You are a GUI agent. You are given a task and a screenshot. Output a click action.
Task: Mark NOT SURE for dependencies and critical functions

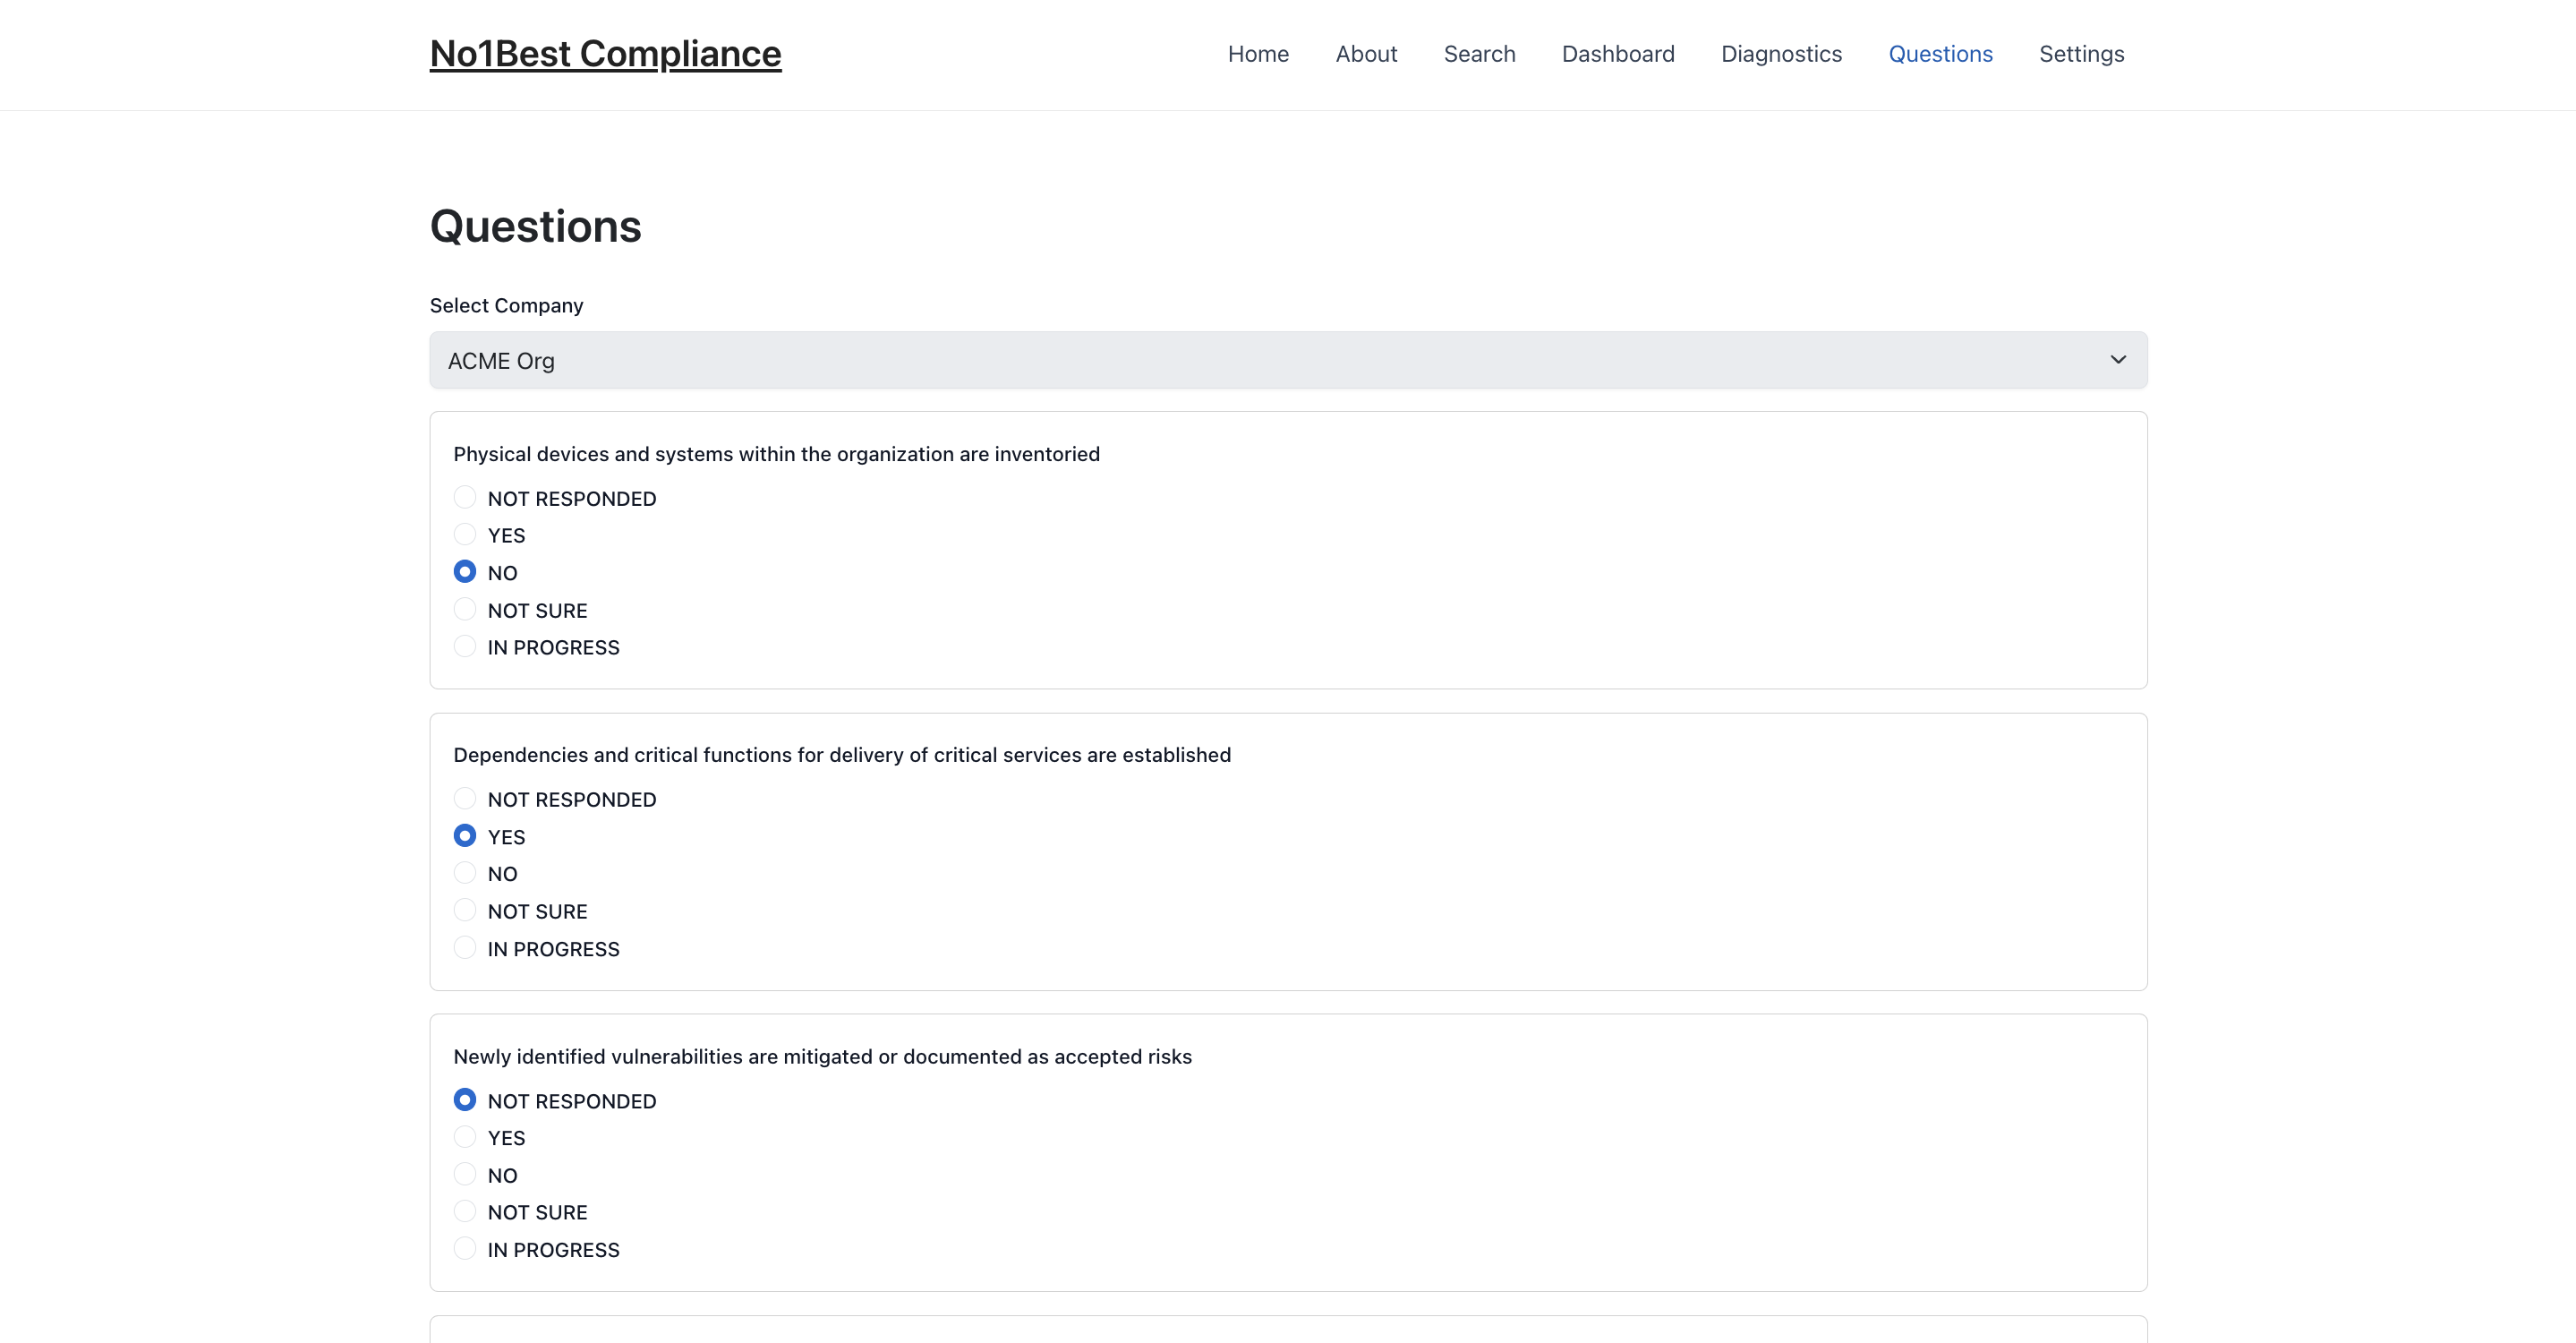[x=465, y=911]
